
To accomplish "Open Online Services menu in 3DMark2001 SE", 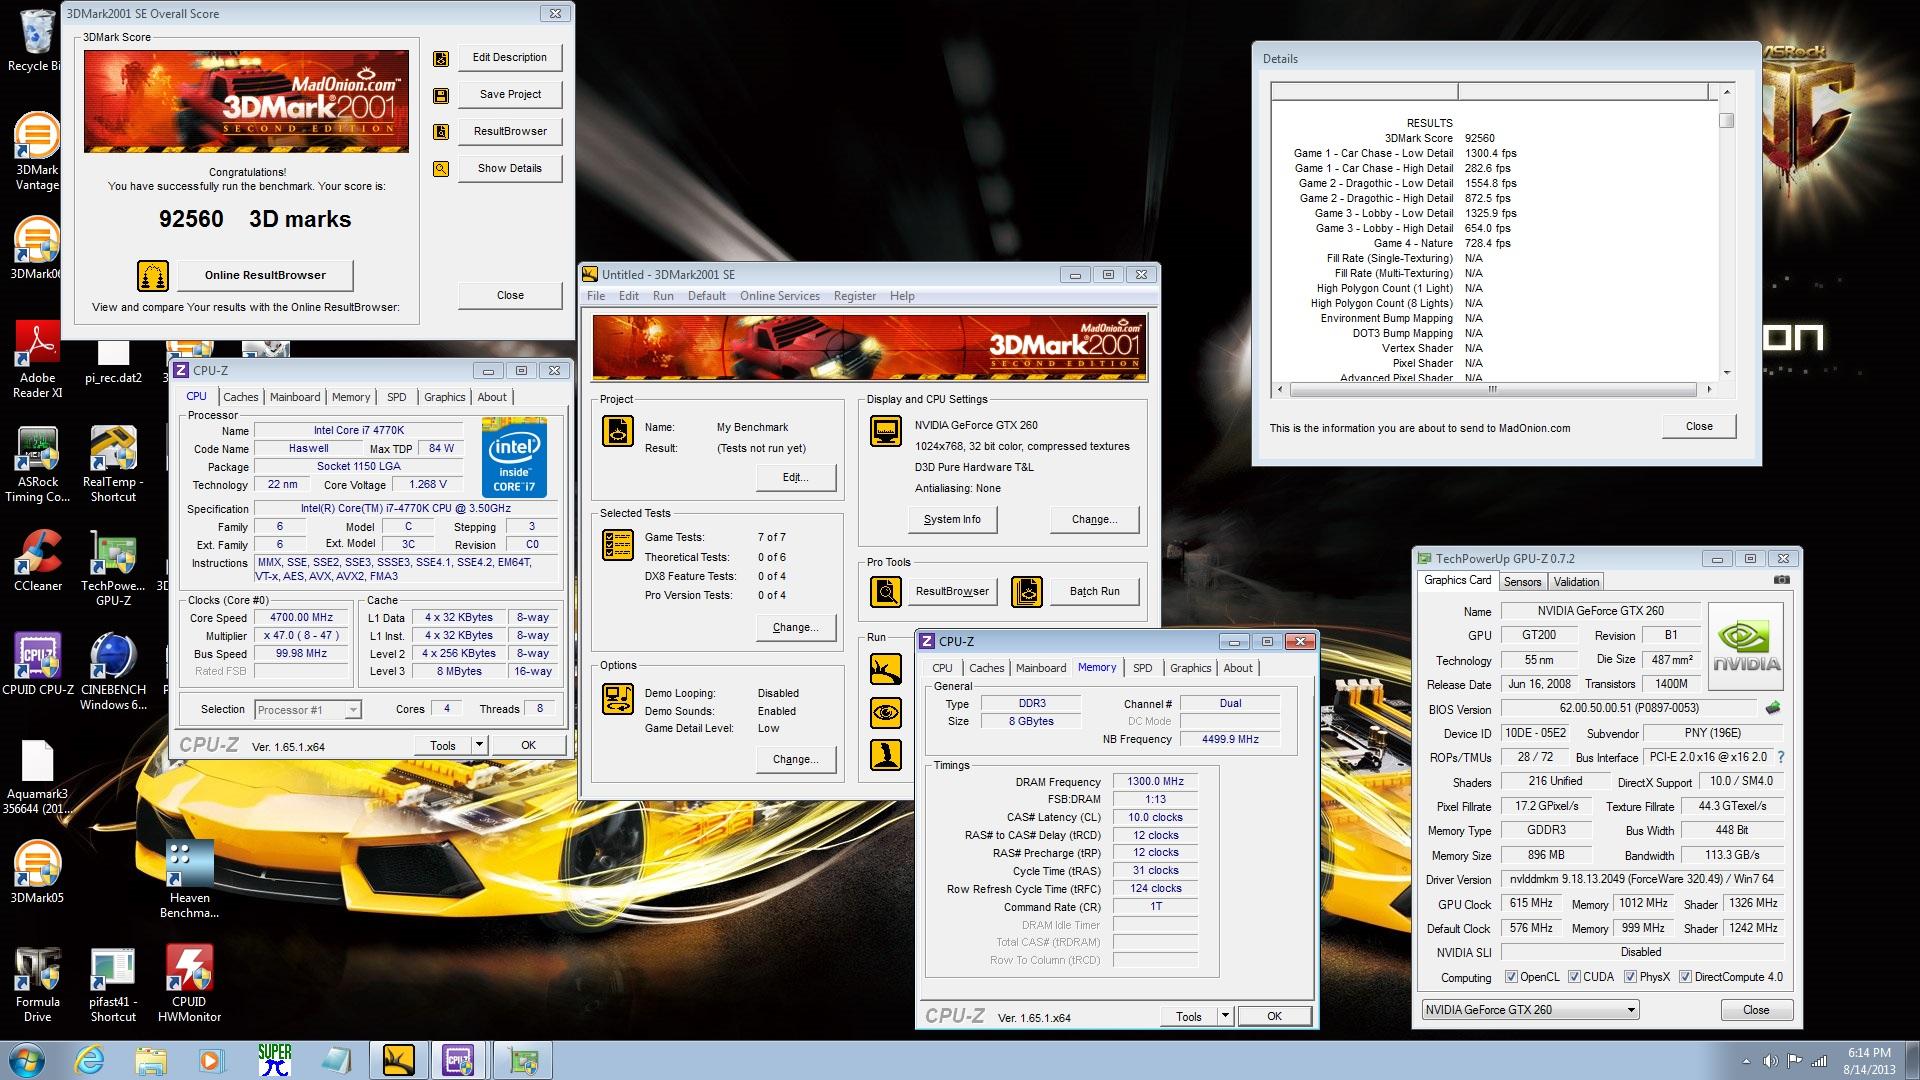I will [x=780, y=296].
